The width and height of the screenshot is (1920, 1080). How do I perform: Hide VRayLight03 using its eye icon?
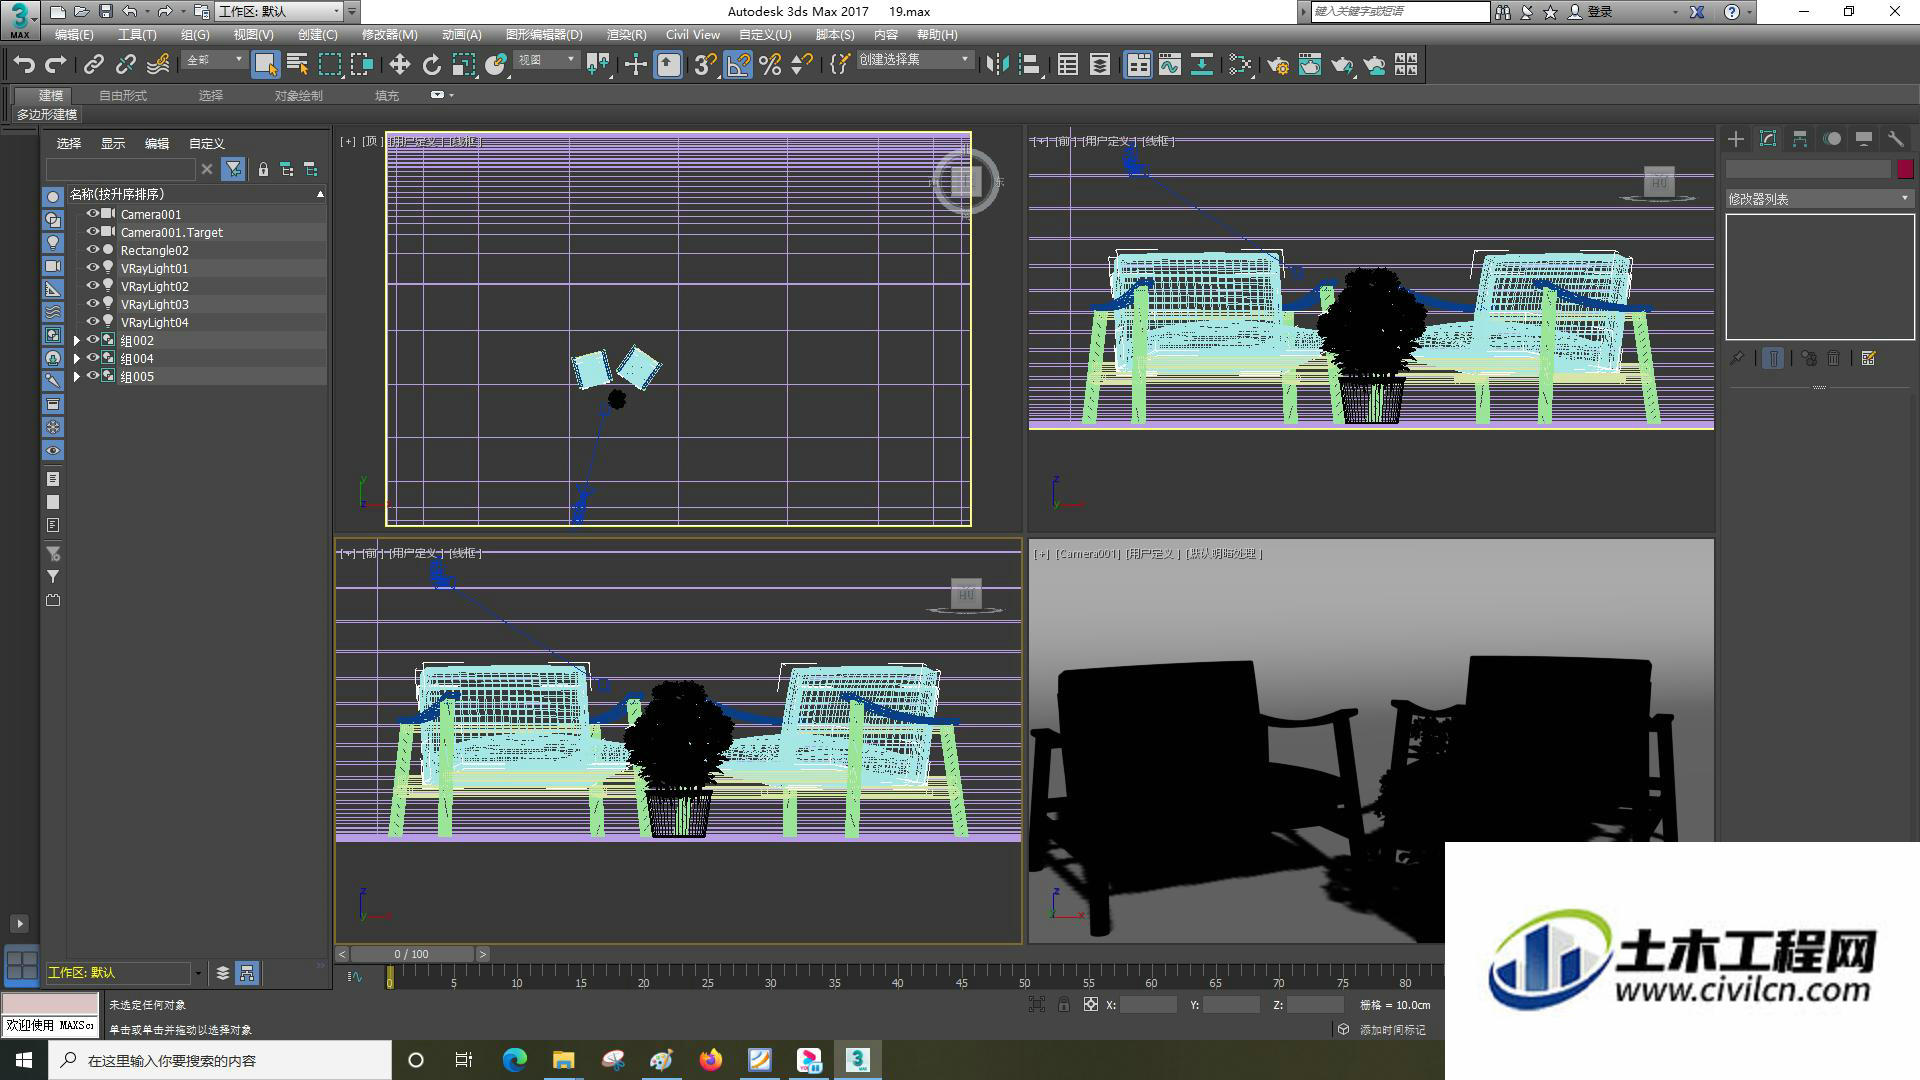(92, 304)
